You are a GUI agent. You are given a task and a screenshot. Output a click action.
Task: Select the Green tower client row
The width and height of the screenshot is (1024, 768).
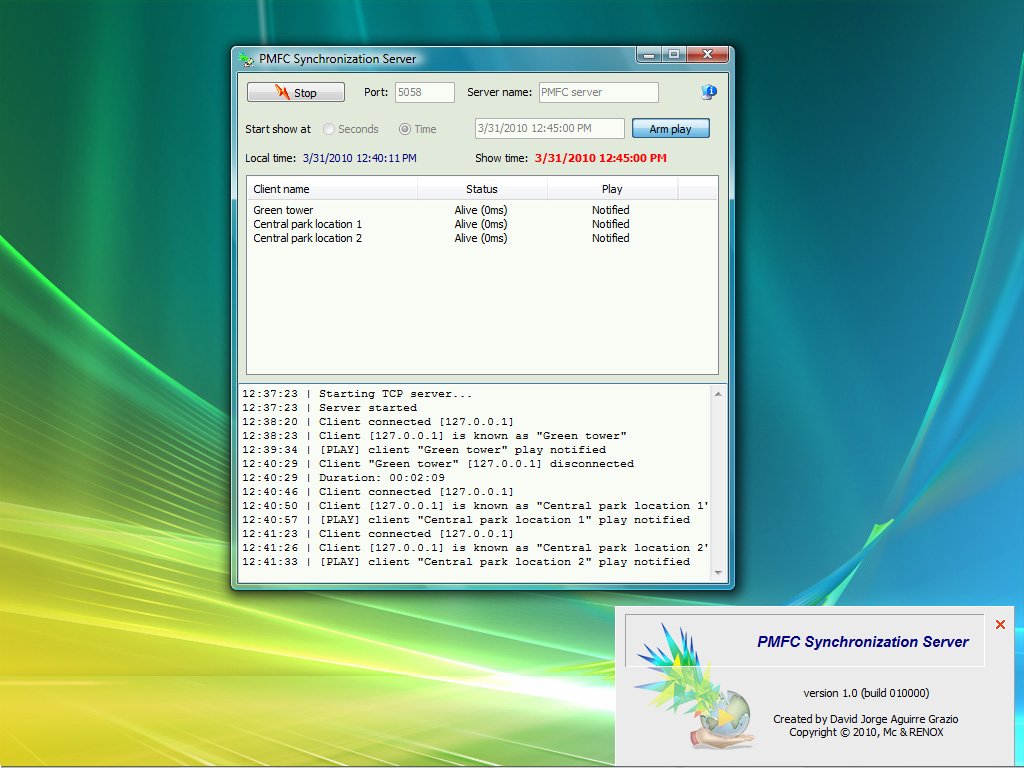pyautogui.click(x=482, y=210)
